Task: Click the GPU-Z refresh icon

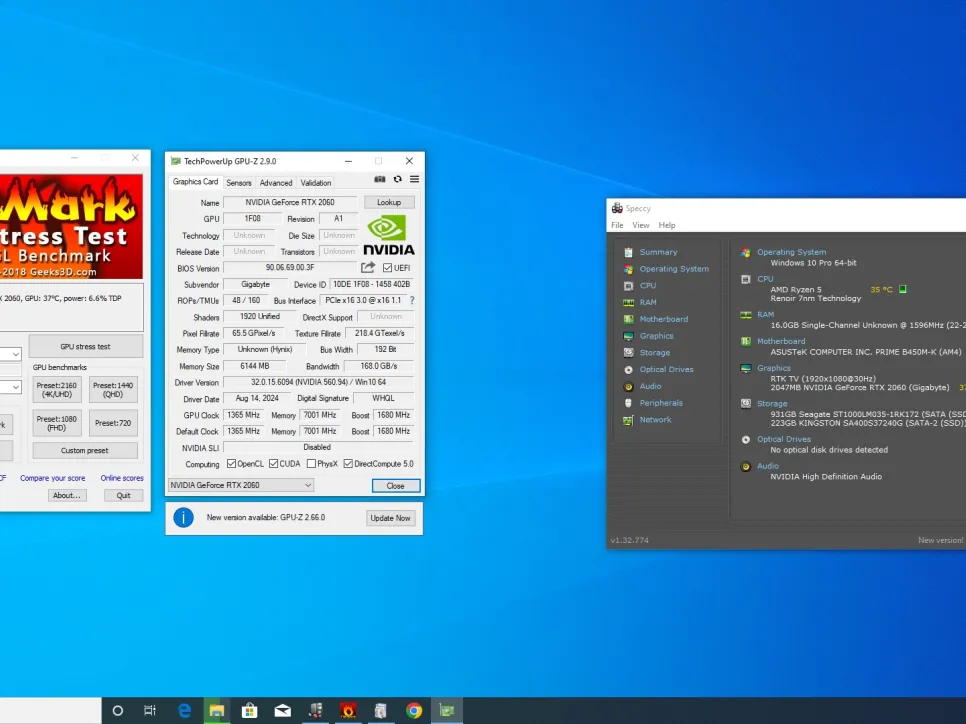Action: pyautogui.click(x=397, y=179)
